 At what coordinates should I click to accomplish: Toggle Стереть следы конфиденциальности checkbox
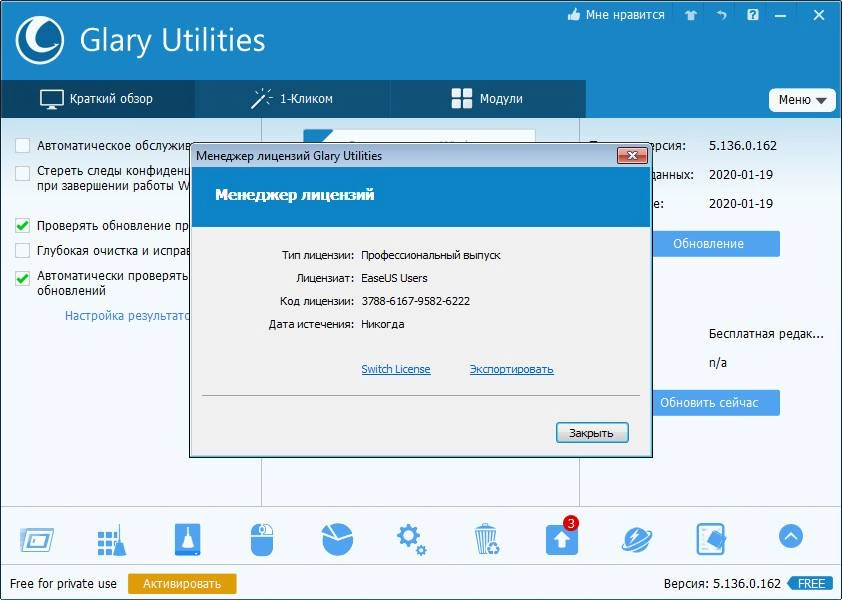point(23,174)
